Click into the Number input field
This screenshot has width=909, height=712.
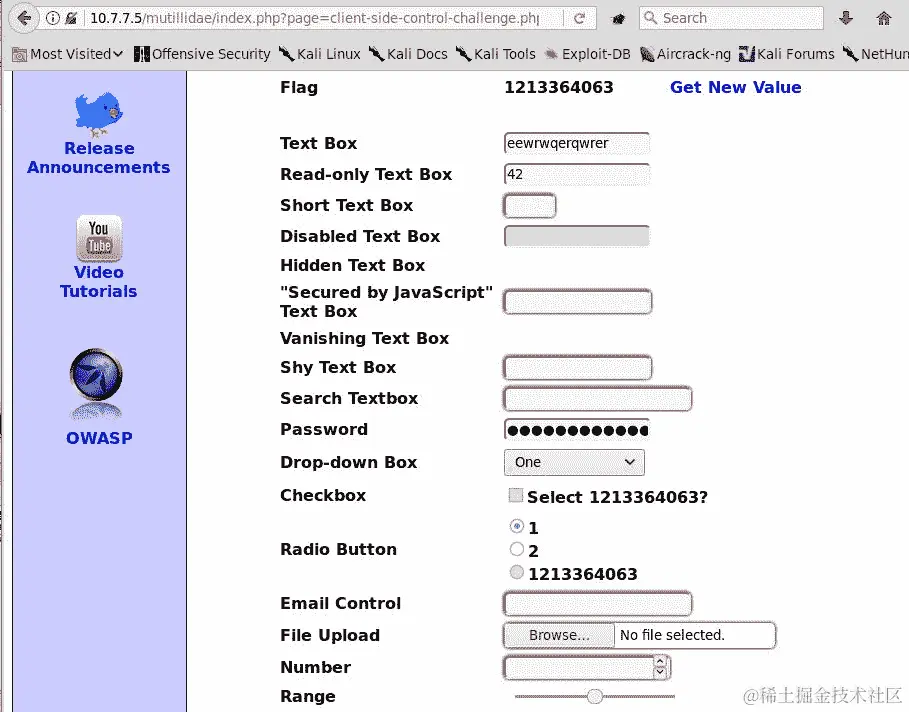pyautogui.click(x=579, y=667)
